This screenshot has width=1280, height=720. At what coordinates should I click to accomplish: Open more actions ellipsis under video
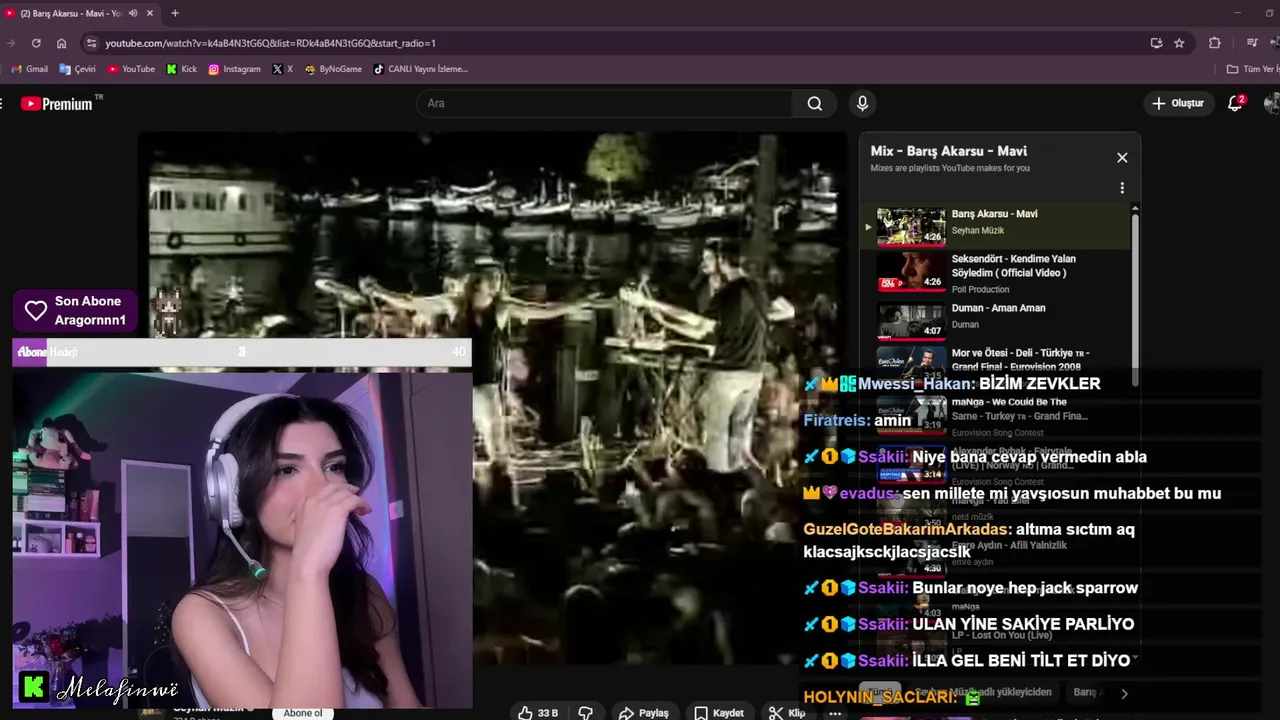(x=835, y=713)
